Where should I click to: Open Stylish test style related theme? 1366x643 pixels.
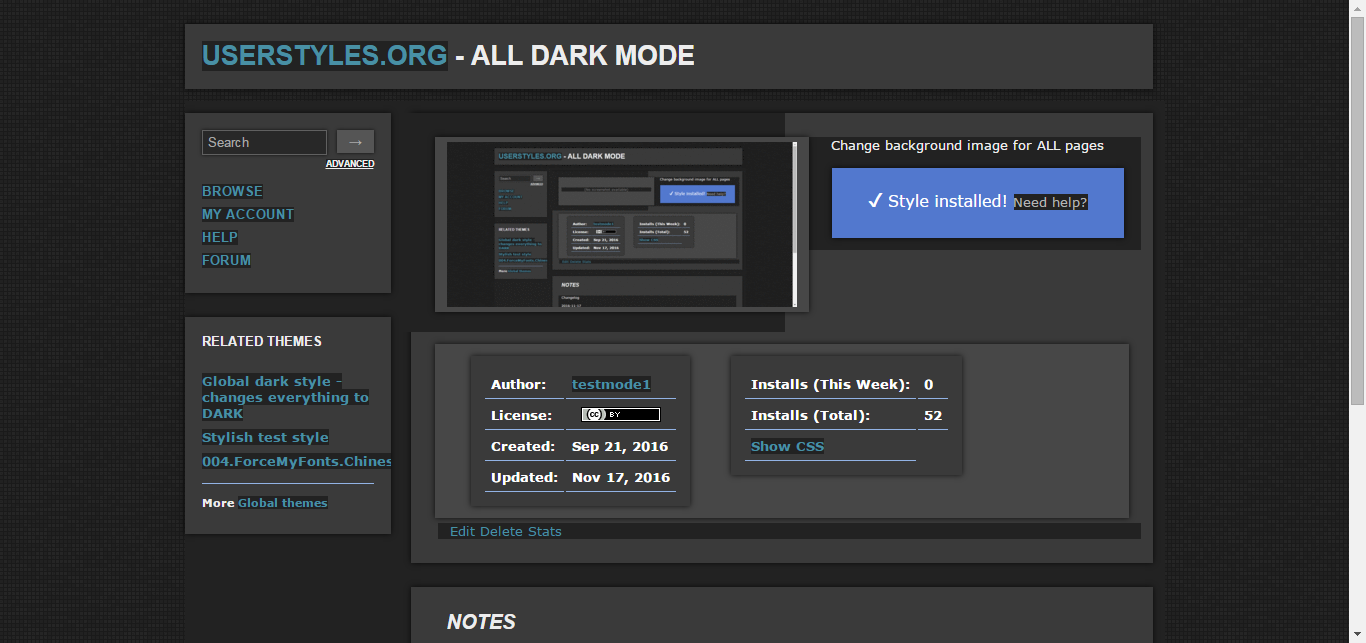click(x=265, y=437)
